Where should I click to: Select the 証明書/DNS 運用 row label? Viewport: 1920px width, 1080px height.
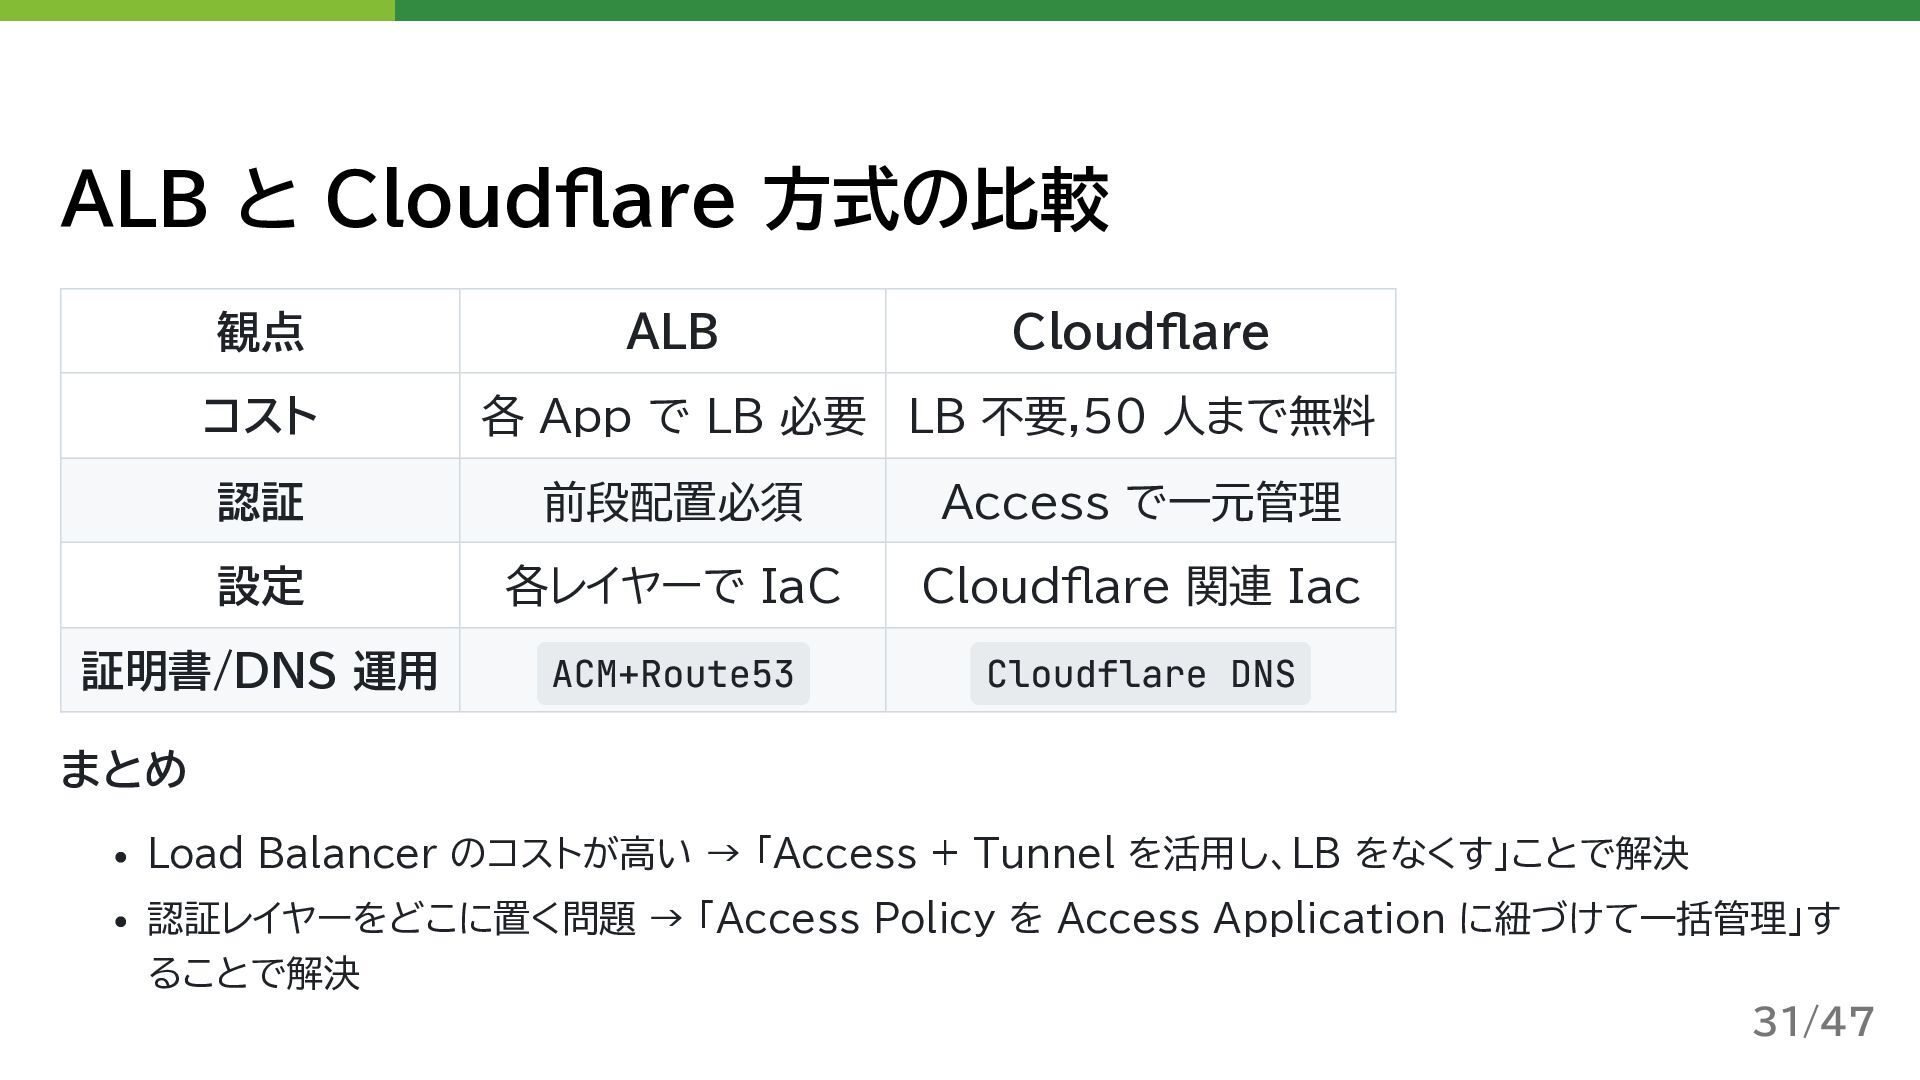pos(260,671)
